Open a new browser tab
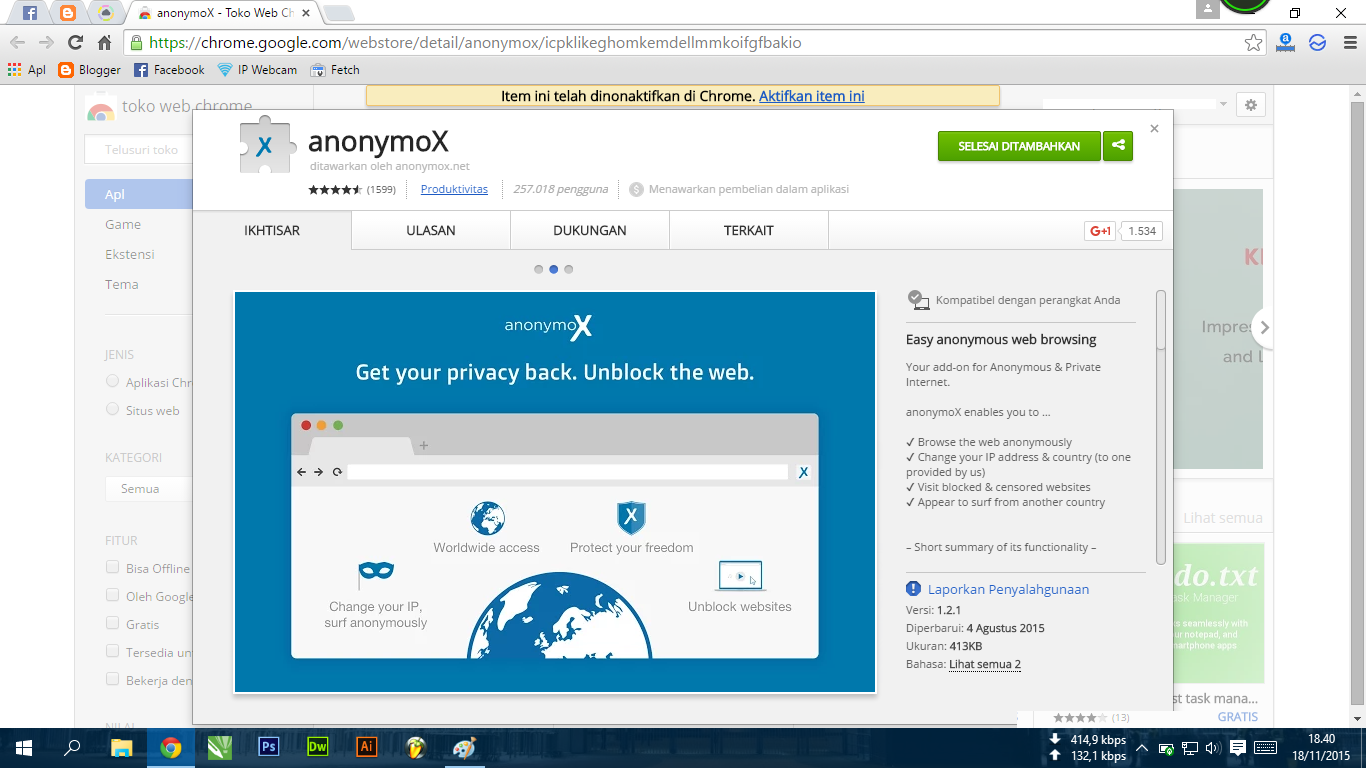 339,13
